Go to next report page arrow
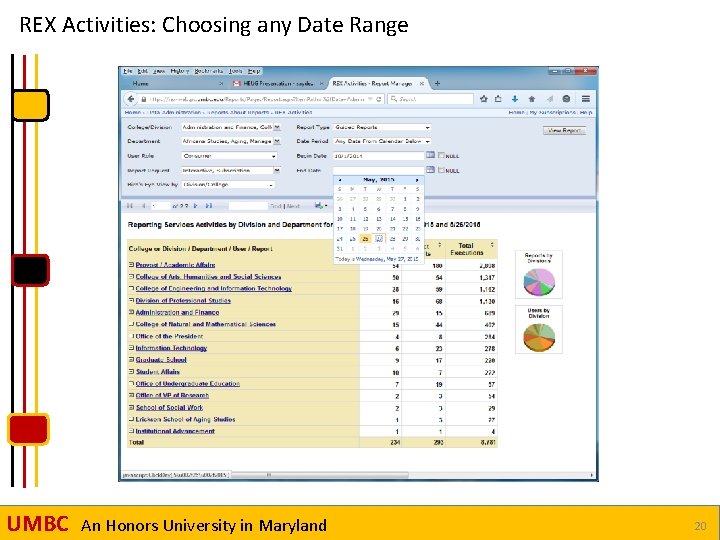The height and width of the screenshot is (540, 720). tap(196, 206)
